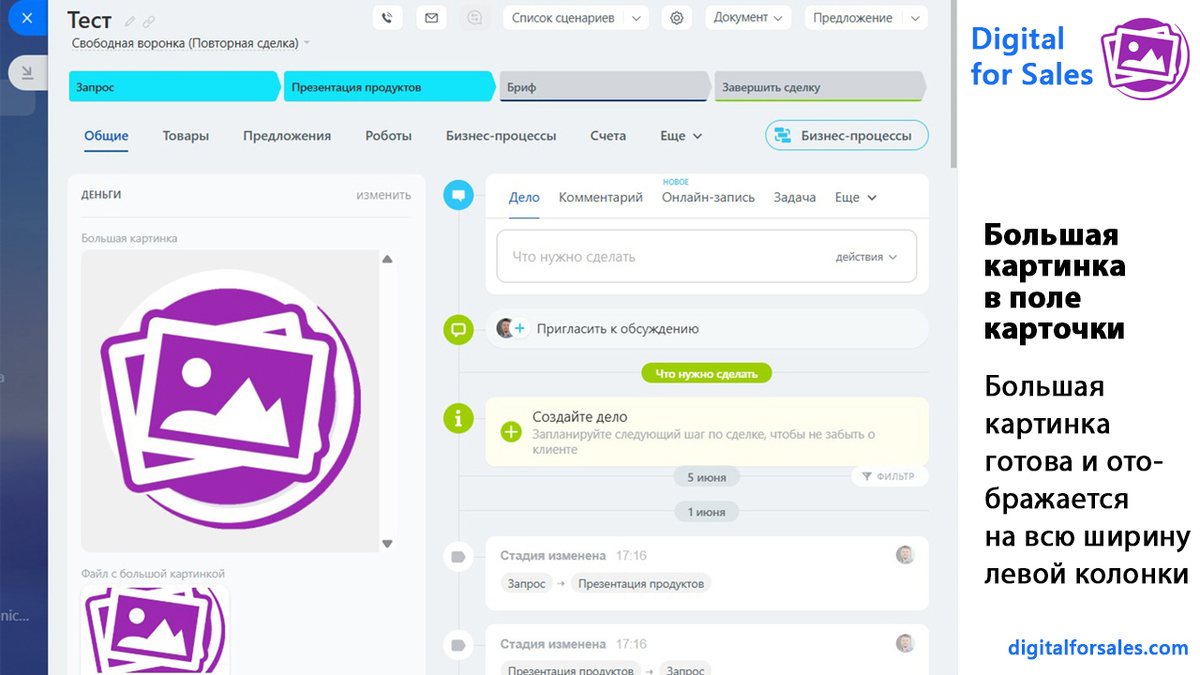Edit deal title with the pencil icon
Image resolution: width=1200 pixels, height=675 pixels.
130,21
